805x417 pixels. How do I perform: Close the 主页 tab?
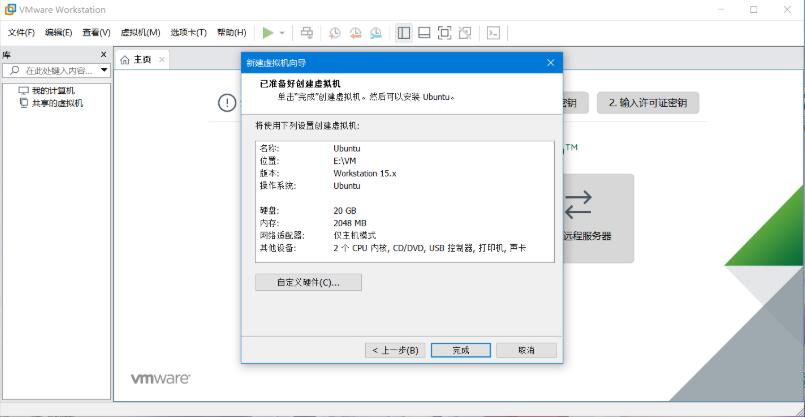pos(162,60)
